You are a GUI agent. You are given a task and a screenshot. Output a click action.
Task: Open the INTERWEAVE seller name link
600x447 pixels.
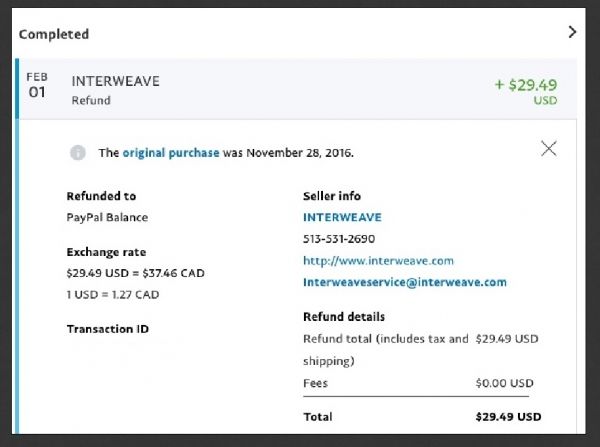click(342, 217)
